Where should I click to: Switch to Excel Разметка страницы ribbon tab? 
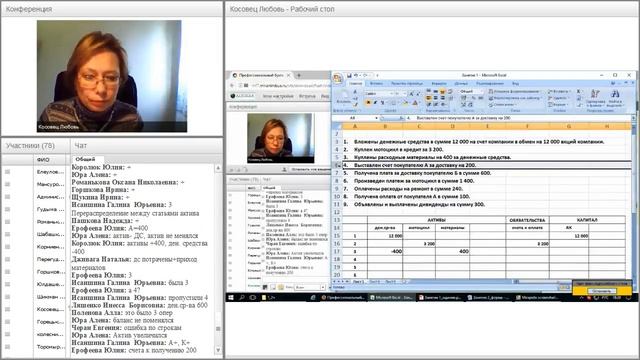point(407,84)
